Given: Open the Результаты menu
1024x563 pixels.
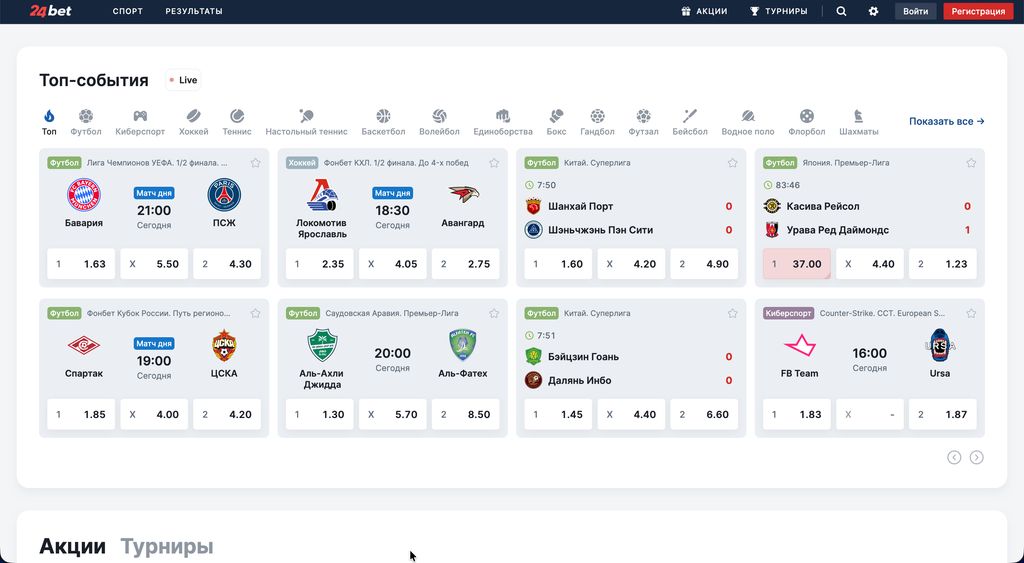Looking at the screenshot, I should coord(194,11).
